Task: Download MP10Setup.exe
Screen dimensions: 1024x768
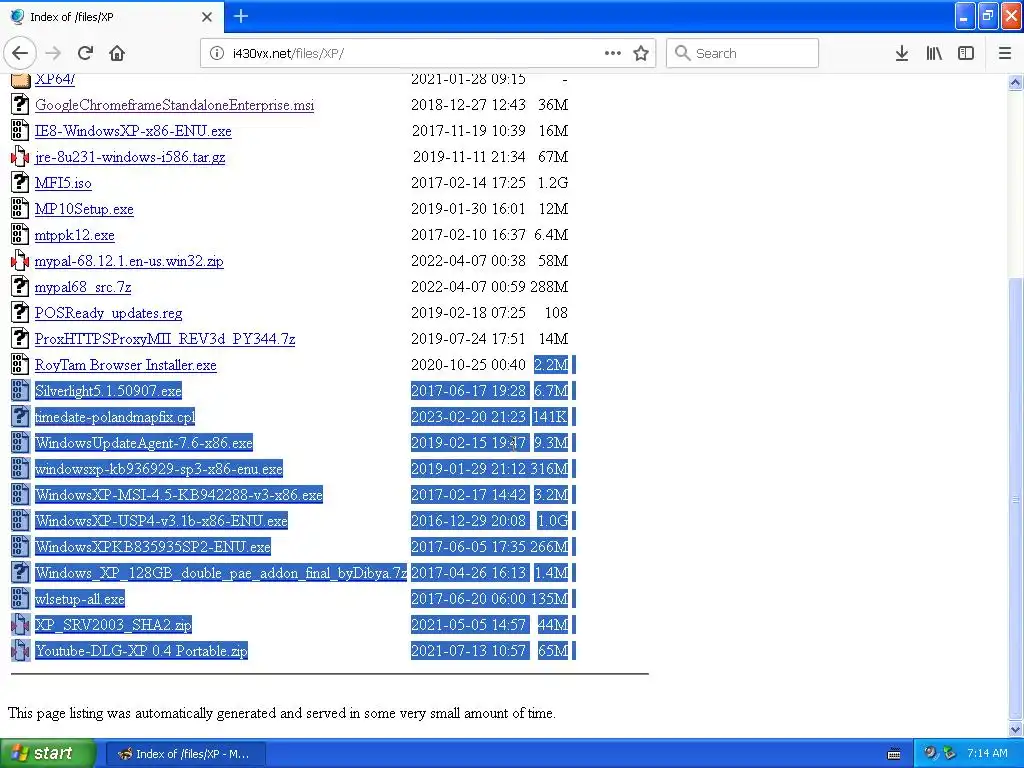Action: 84,209
